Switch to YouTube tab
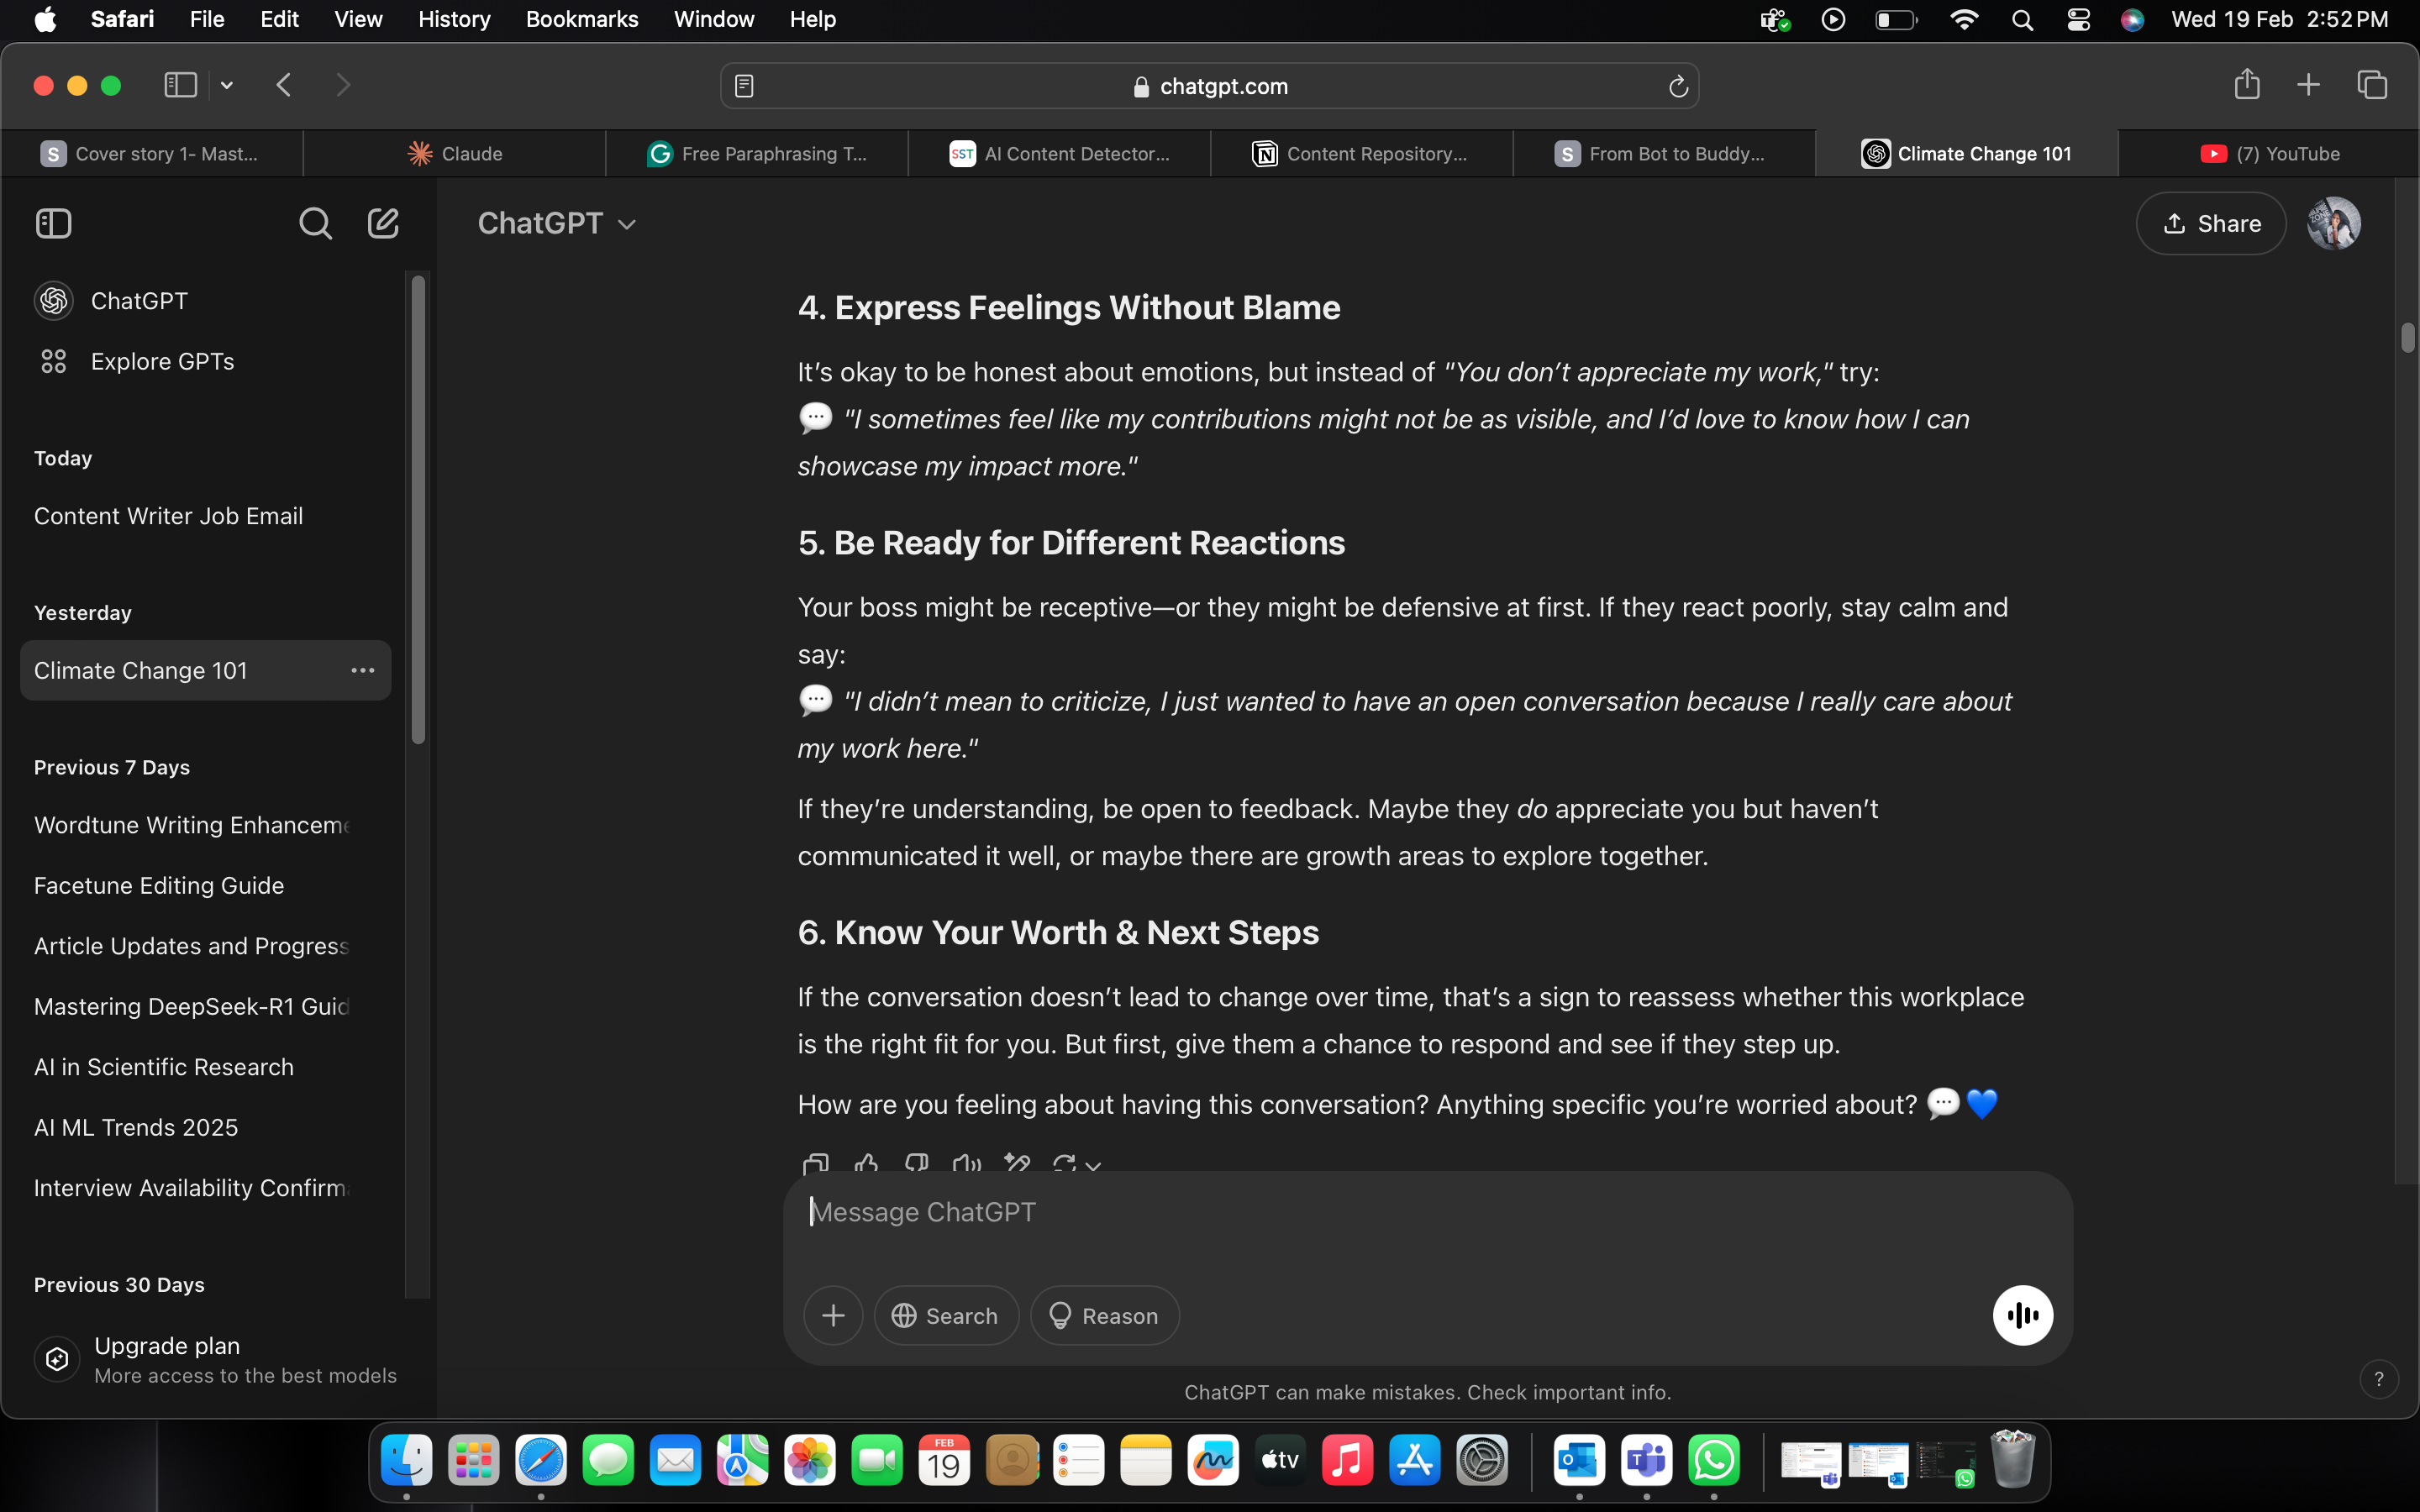The image size is (2420, 1512). tap(2269, 154)
